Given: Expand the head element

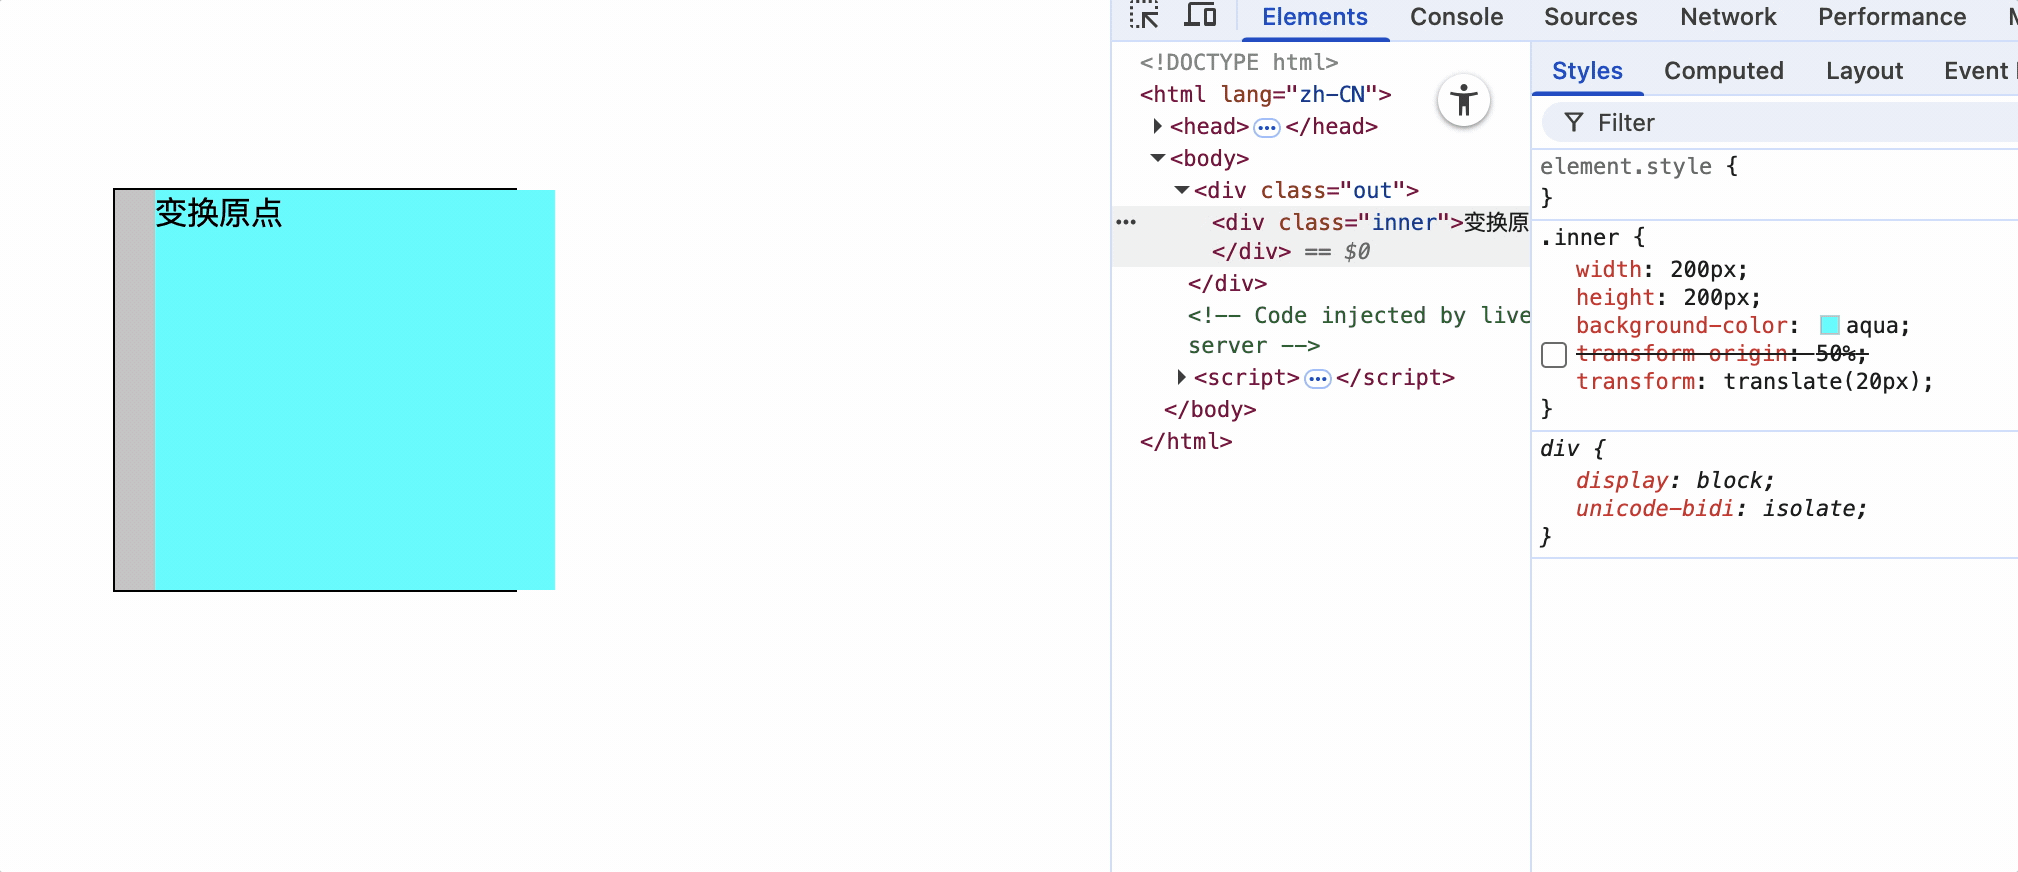Looking at the screenshot, I should (1157, 126).
